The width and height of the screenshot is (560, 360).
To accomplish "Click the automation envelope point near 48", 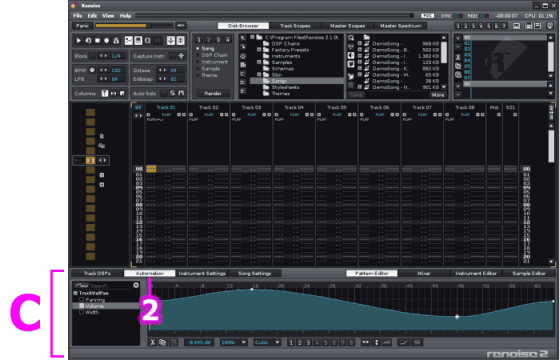I will click(457, 316).
